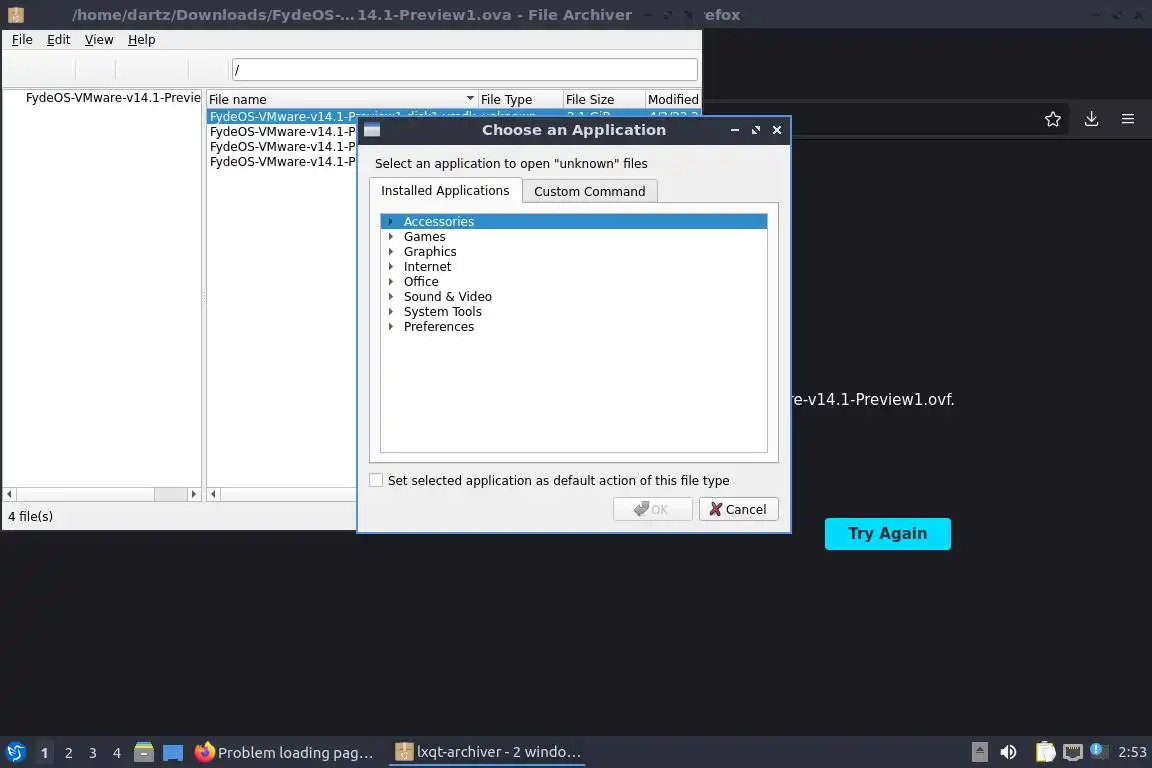Click the taskbar clock showing 2:53
Viewport: 1152px width, 768px height.
[x=1131, y=752]
